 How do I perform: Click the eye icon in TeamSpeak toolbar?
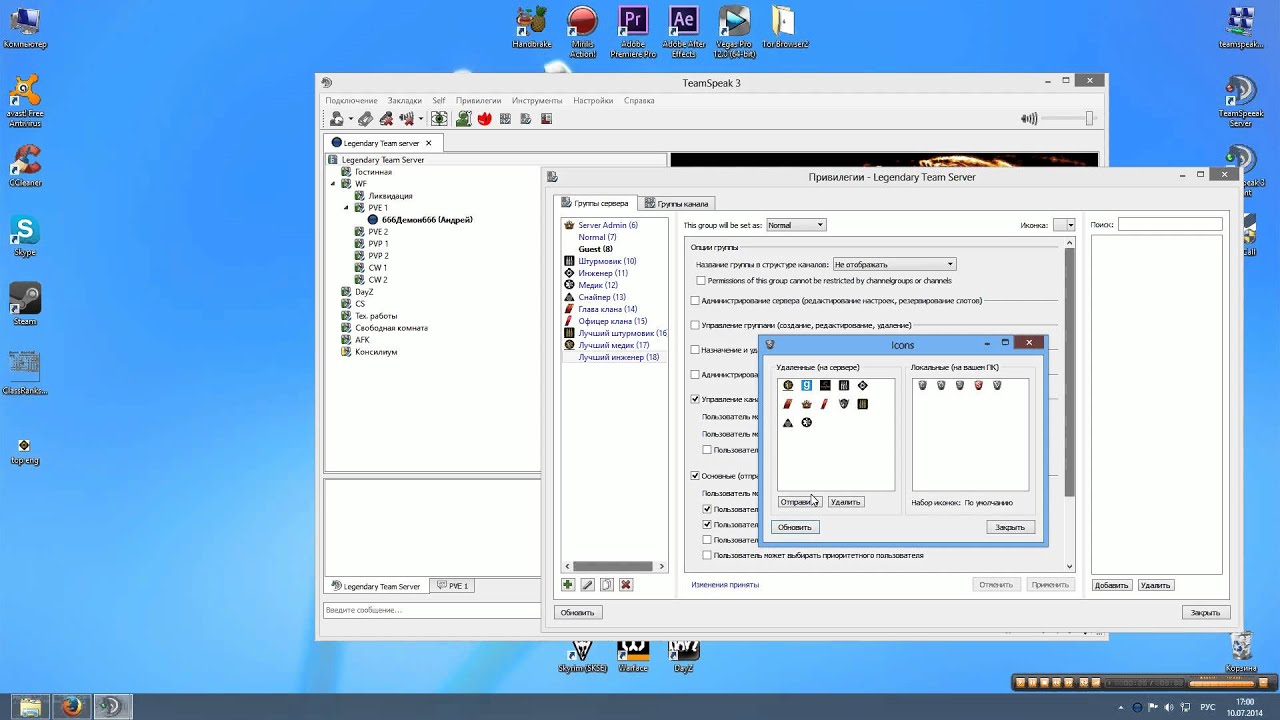440,118
